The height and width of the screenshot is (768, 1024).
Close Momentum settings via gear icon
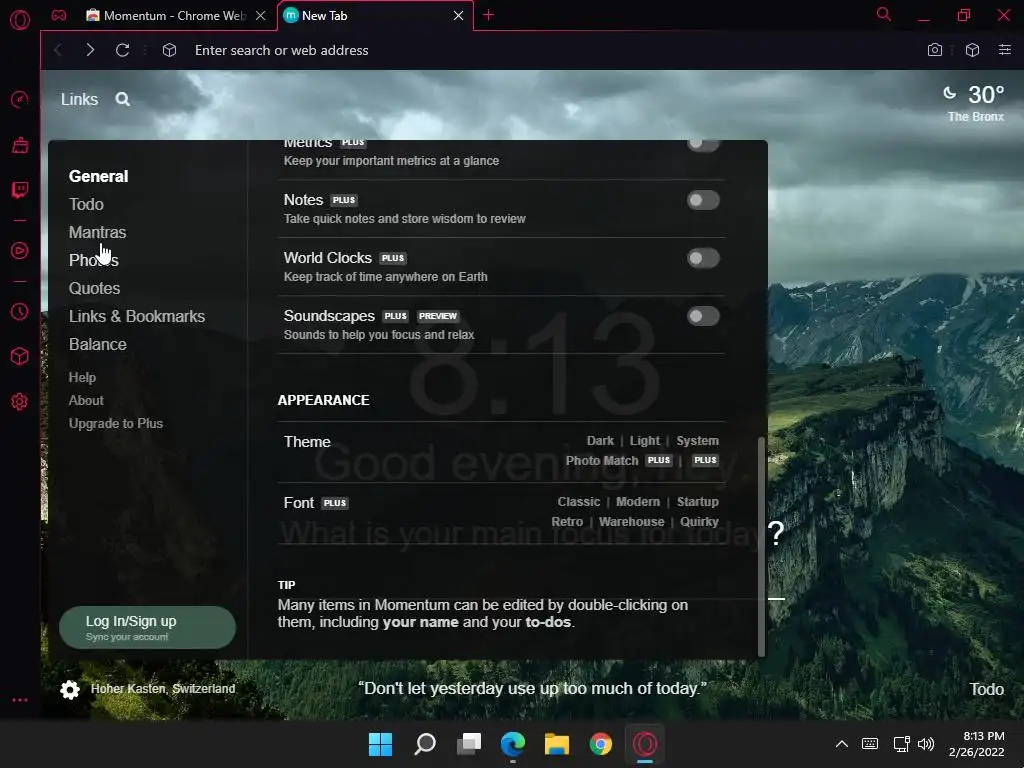click(70, 690)
